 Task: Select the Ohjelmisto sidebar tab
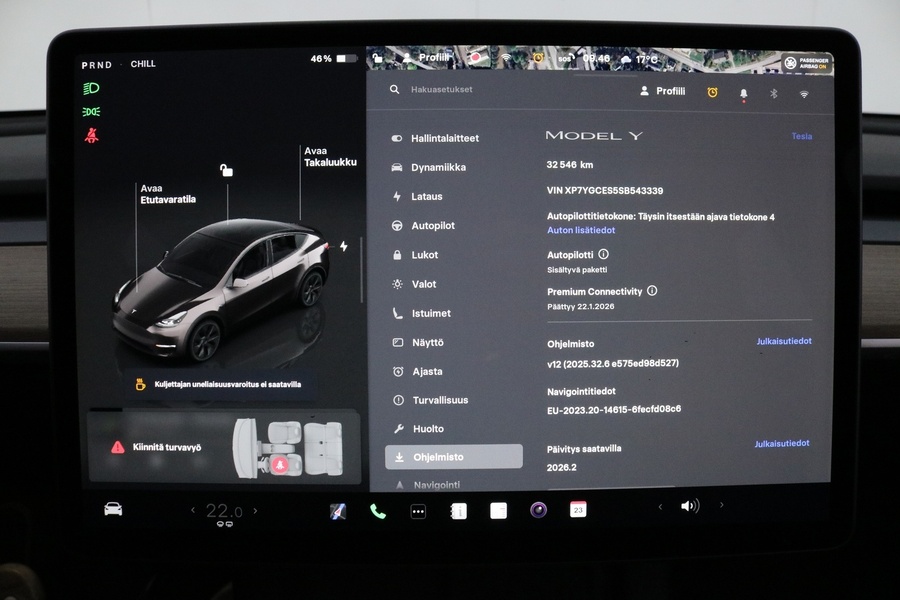pyautogui.click(x=453, y=456)
